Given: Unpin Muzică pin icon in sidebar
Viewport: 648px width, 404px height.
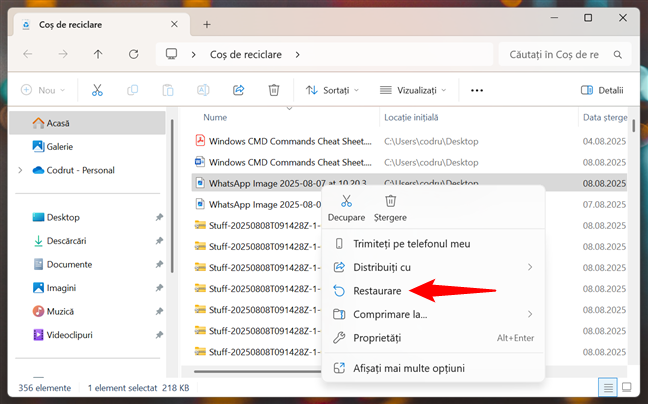Looking at the screenshot, I should coord(159,311).
